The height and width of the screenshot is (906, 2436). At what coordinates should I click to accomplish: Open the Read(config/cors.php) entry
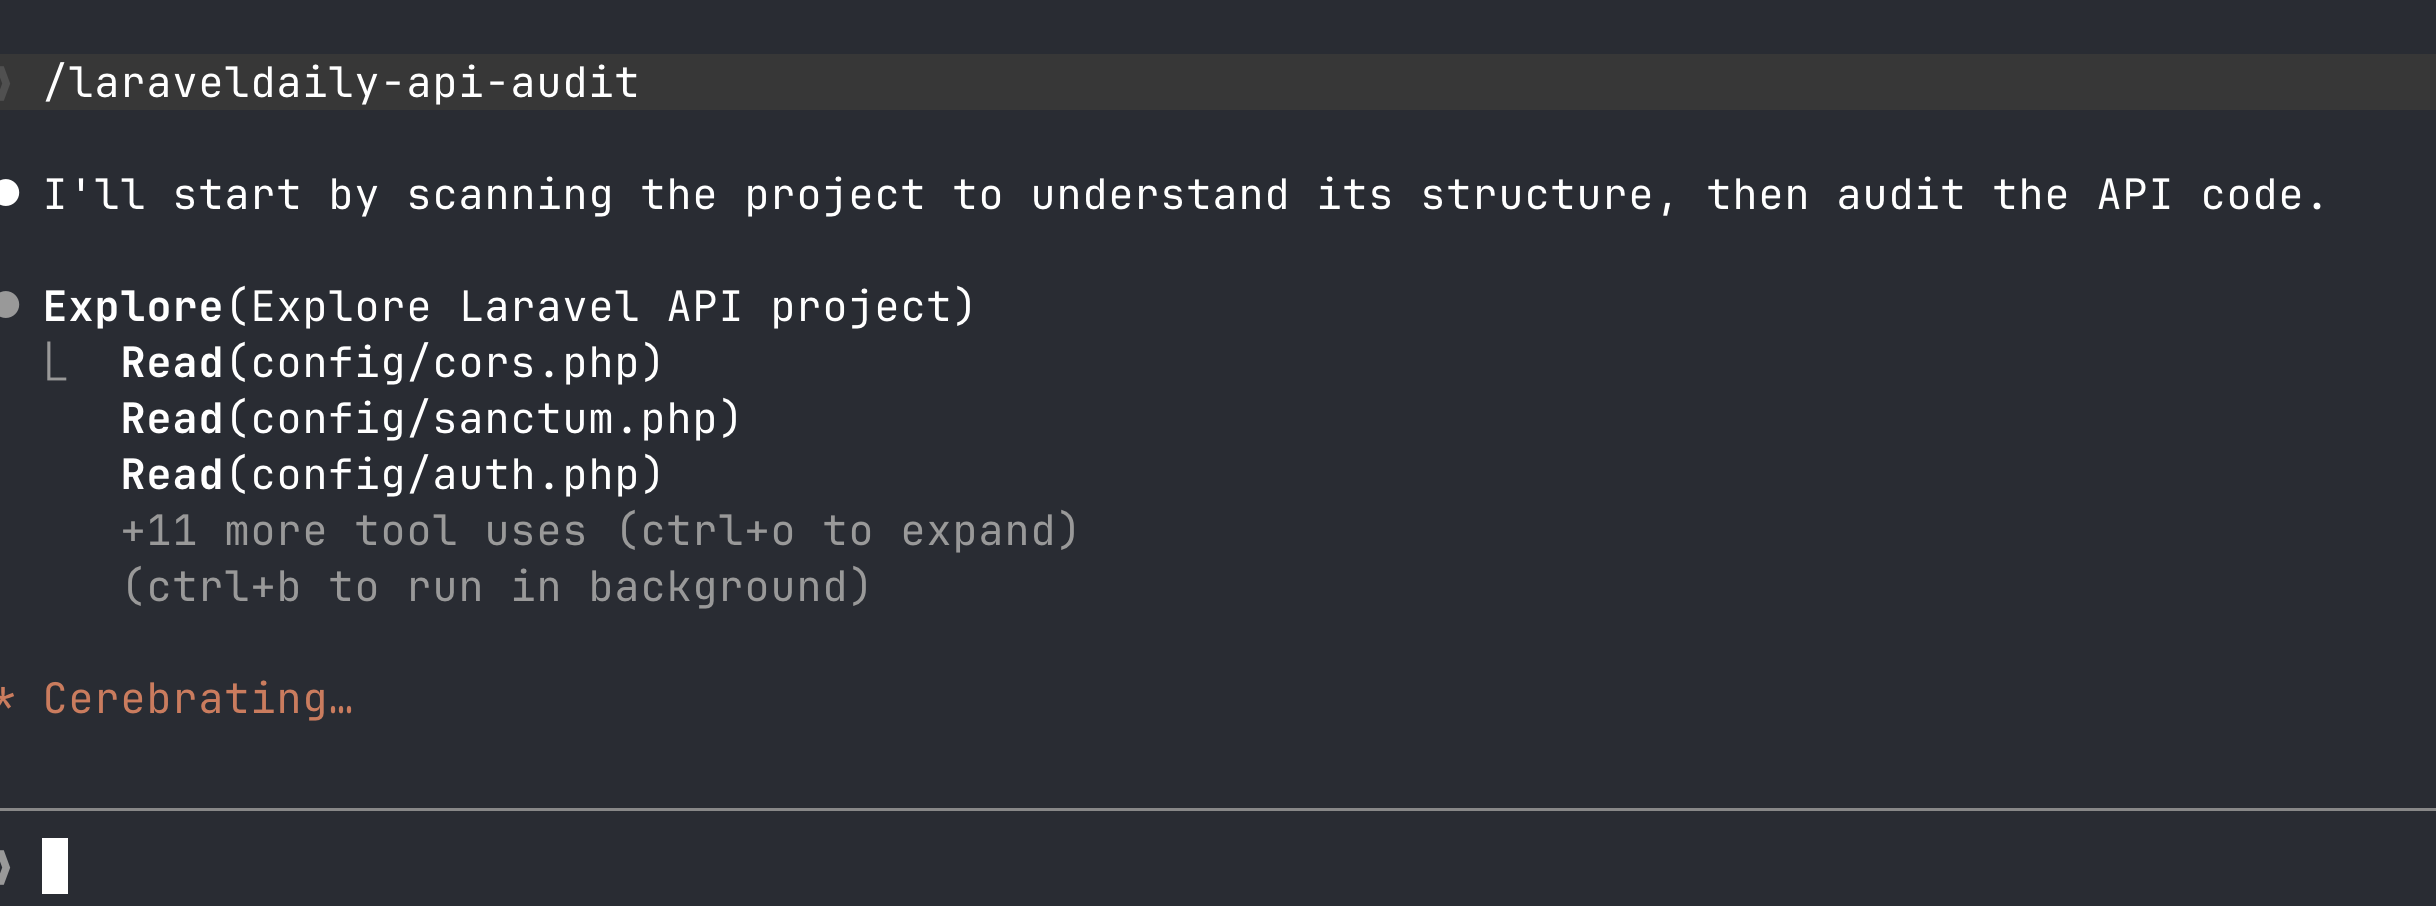[391, 362]
